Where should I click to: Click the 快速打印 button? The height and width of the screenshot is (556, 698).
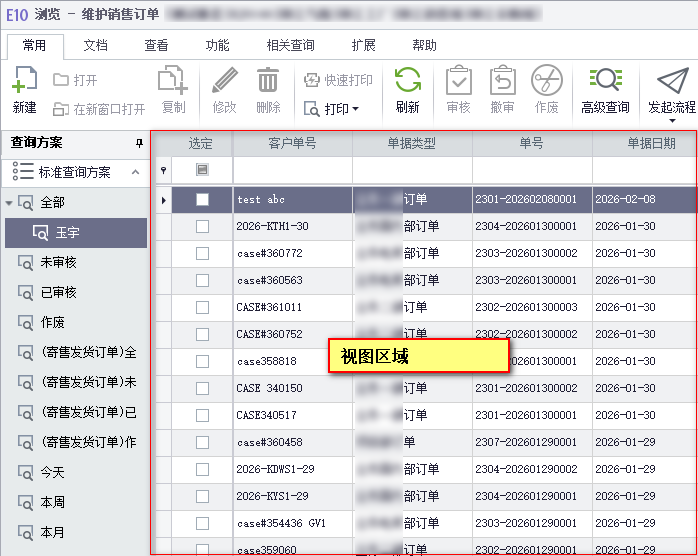pyautogui.click(x=338, y=80)
